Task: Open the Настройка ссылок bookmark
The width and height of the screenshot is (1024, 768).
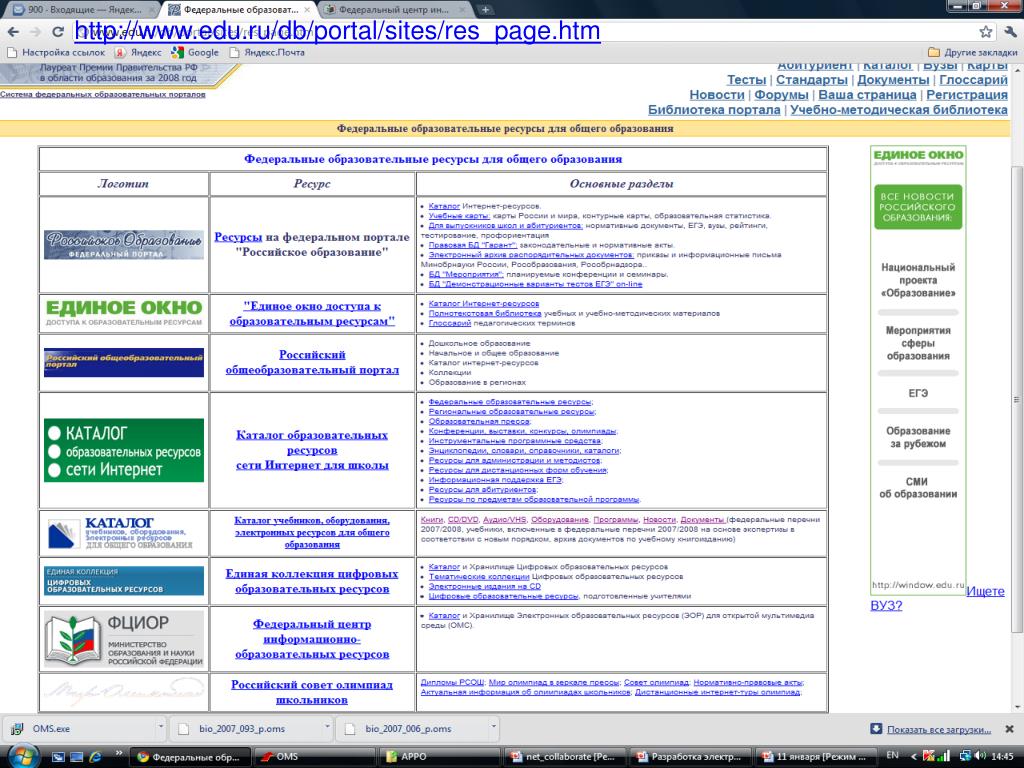Action: [x=56, y=52]
